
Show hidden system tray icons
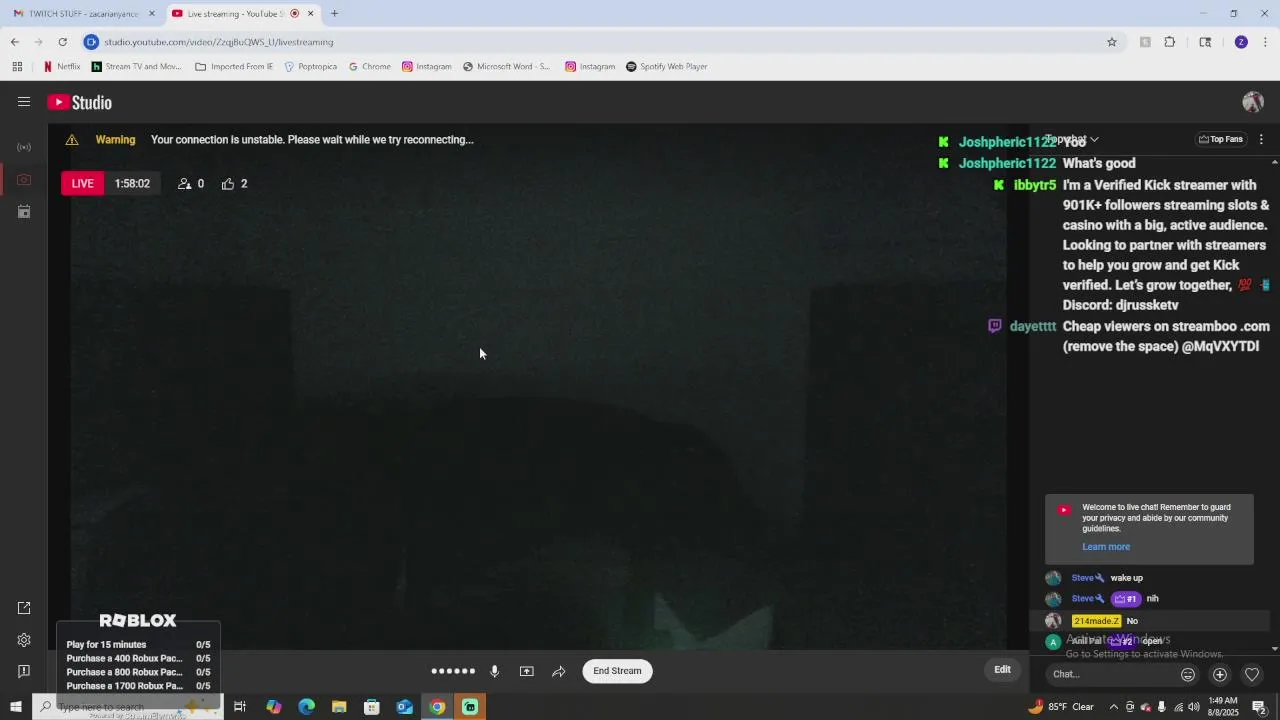1114,707
